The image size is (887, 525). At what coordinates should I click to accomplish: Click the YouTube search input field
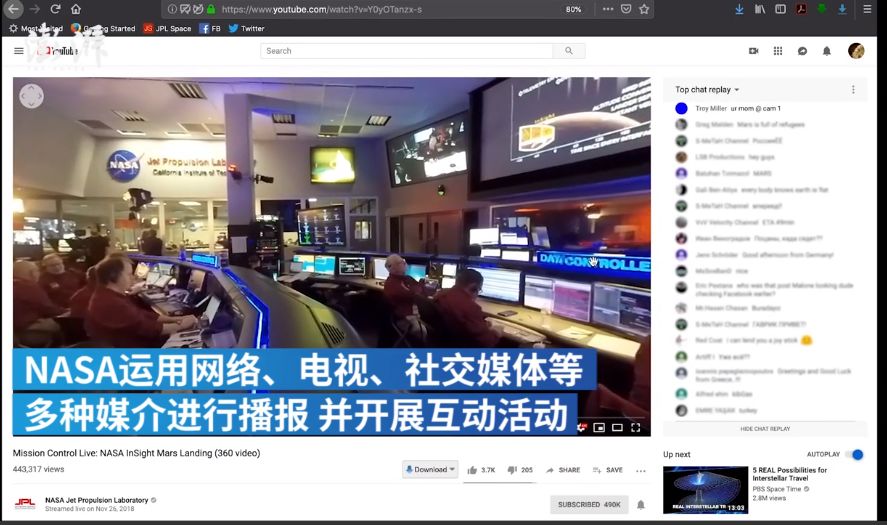[407, 51]
